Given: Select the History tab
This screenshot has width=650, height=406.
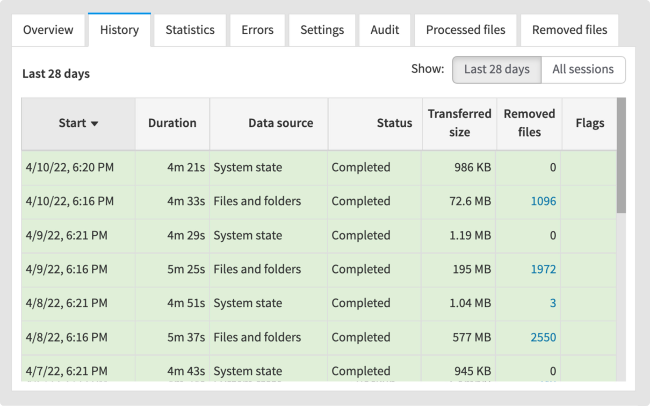Looking at the screenshot, I should point(119,30).
